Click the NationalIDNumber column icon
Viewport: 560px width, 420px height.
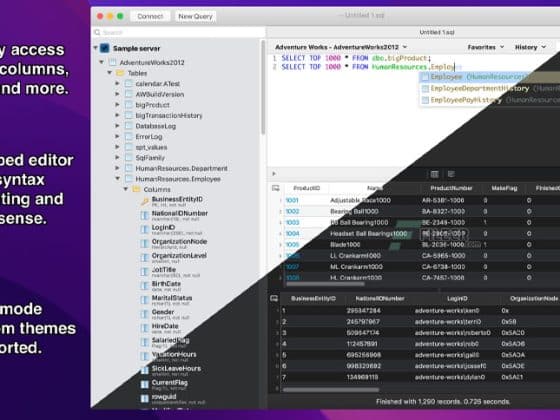click(144, 215)
